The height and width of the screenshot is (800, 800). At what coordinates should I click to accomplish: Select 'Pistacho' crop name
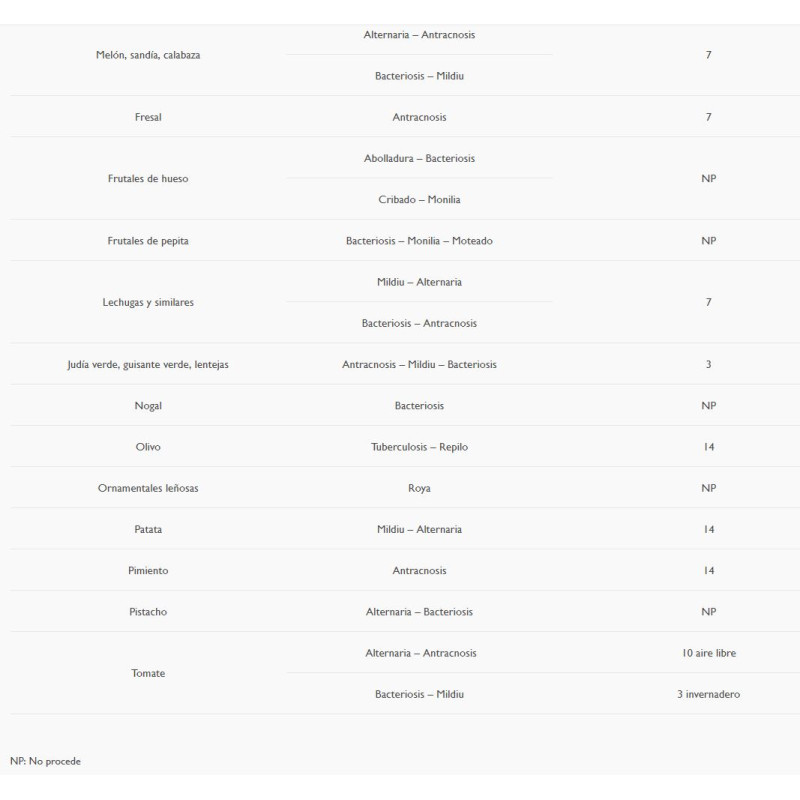[x=148, y=612]
